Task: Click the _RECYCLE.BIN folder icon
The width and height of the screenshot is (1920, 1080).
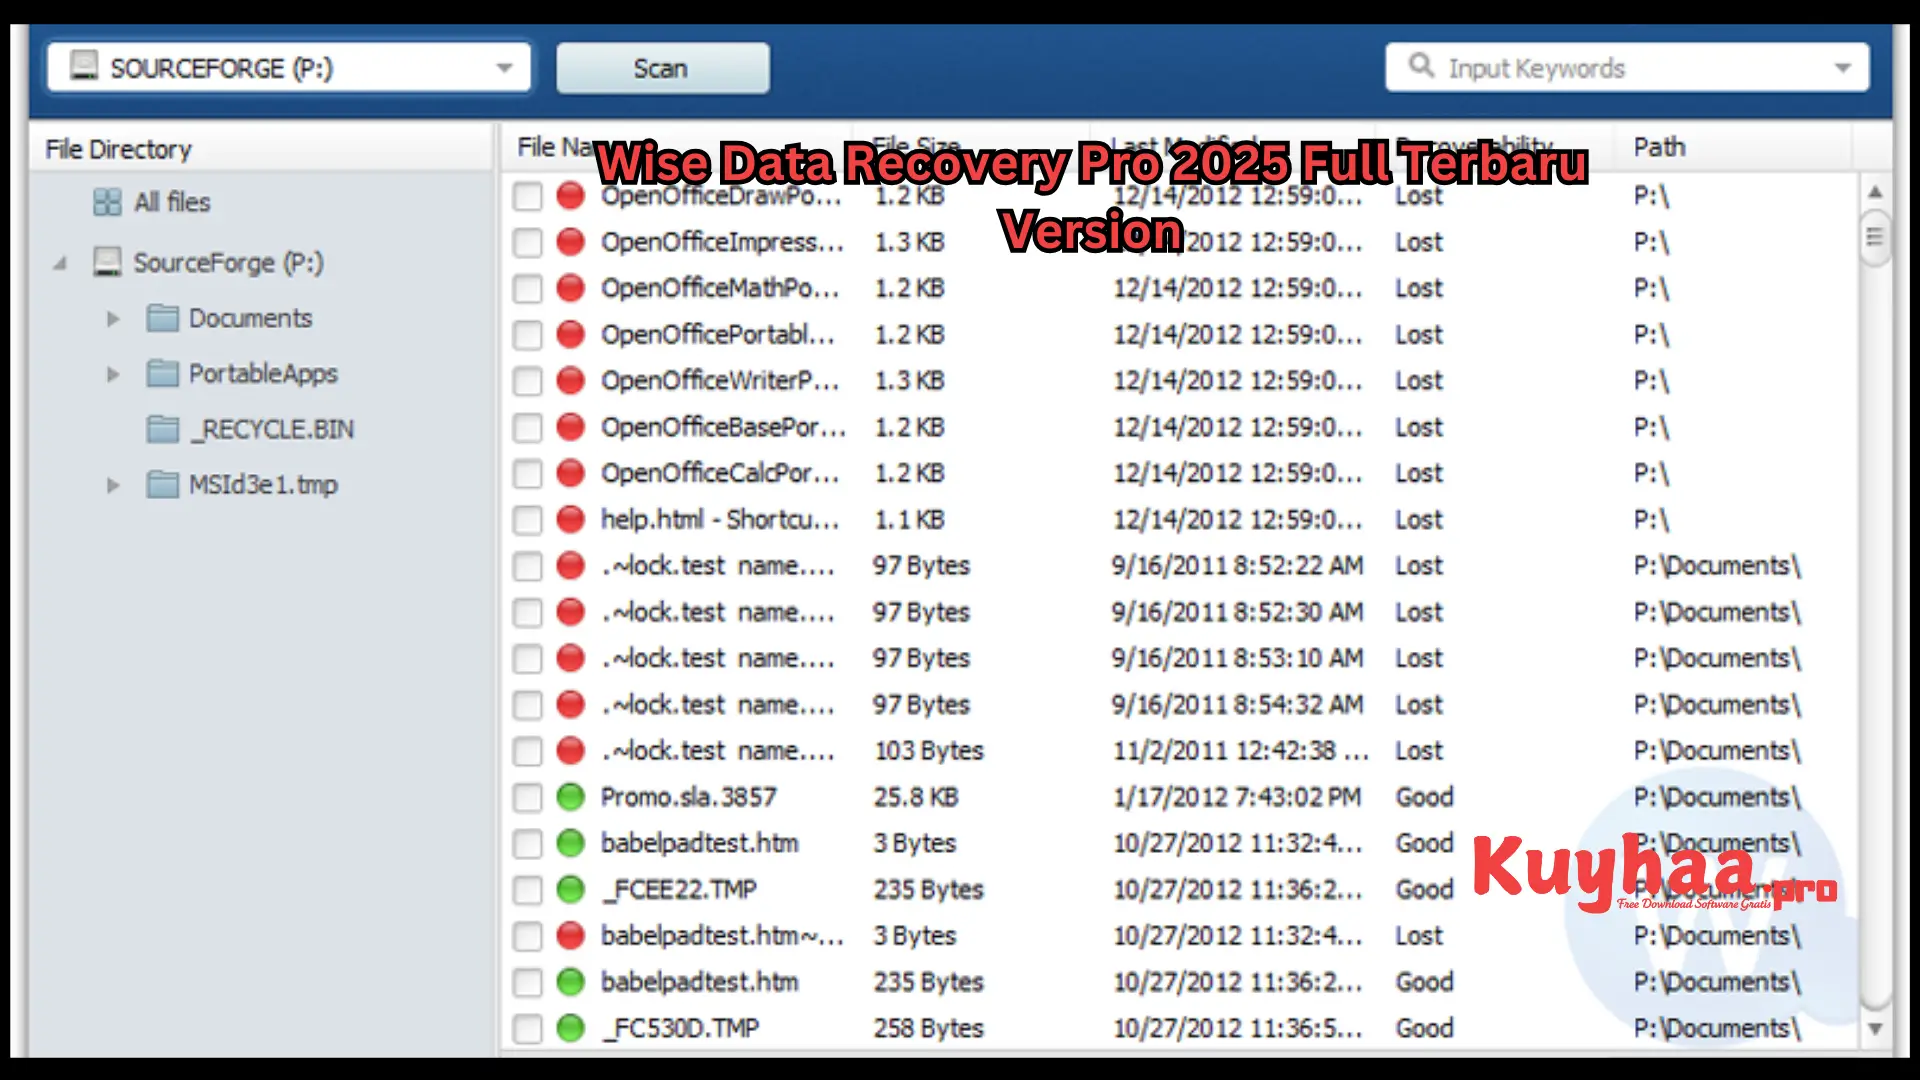Action: coord(162,429)
